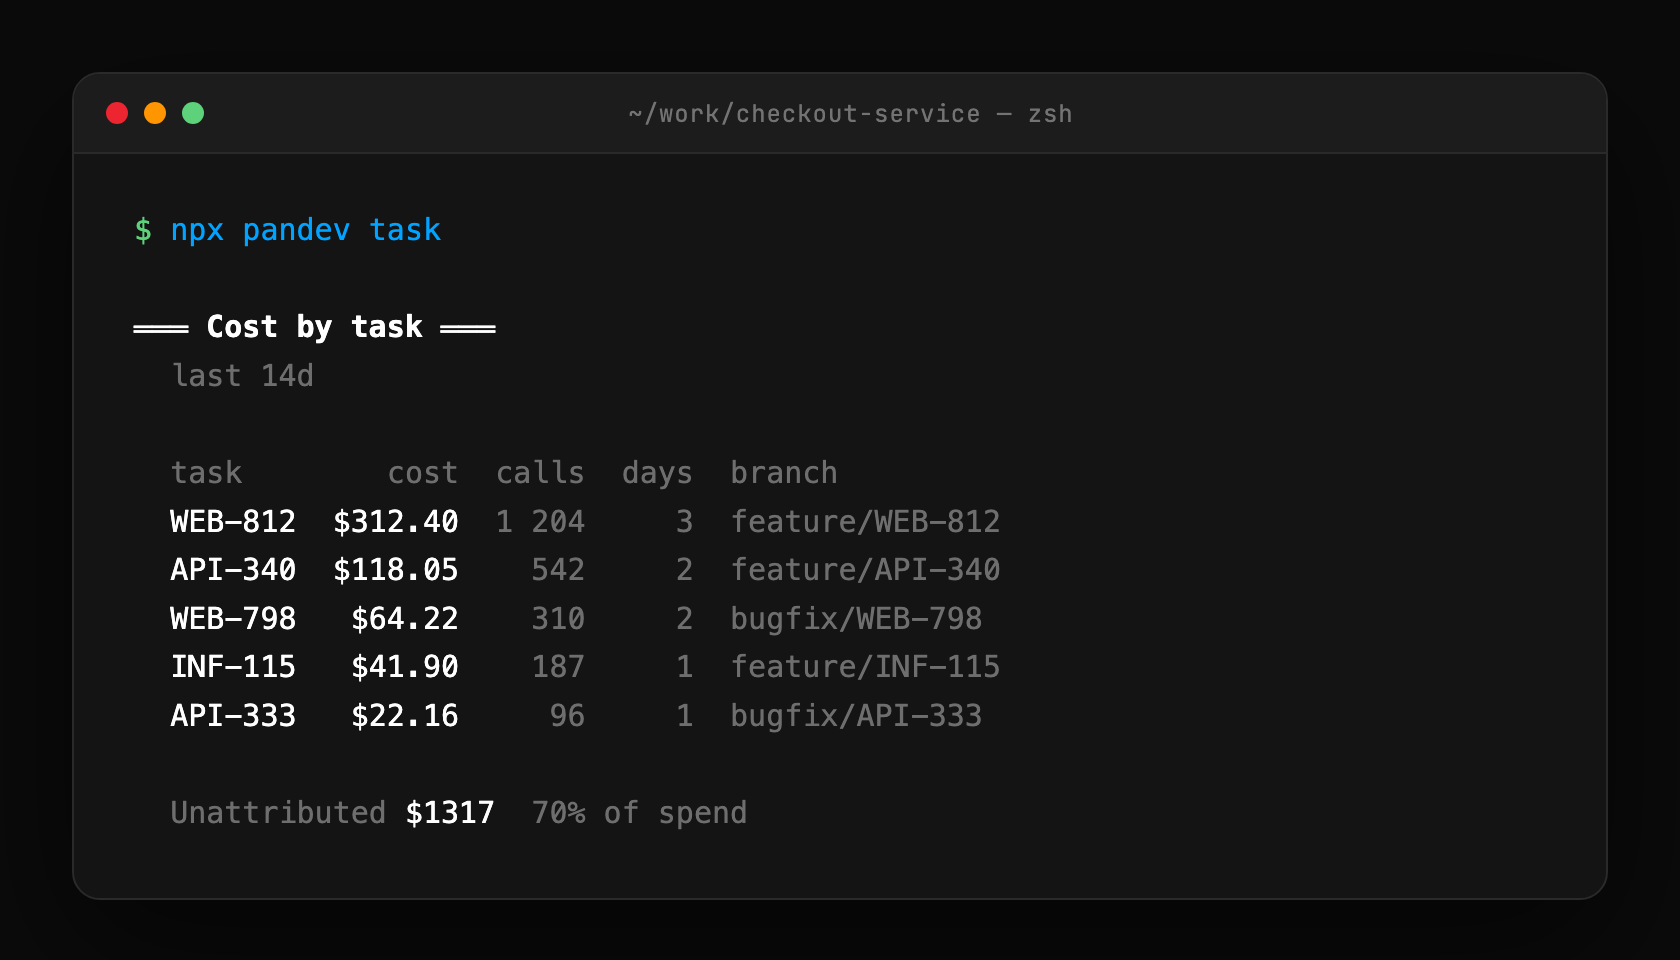
Task: Click the branch 'feature/INF-115'
Action: tap(865, 667)
